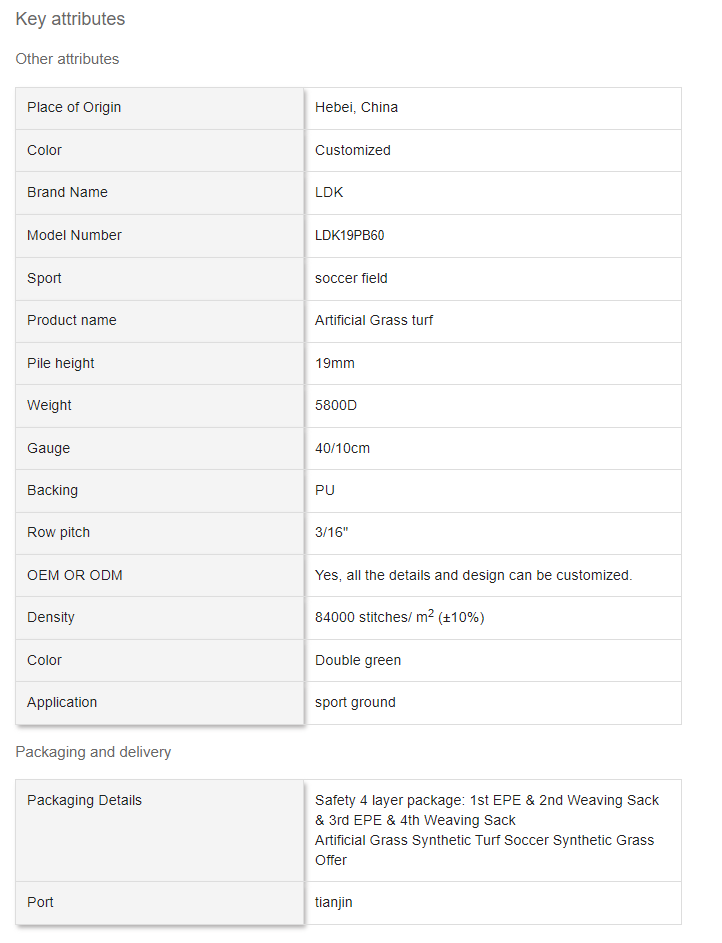Screen dimensions: 722x943
Task: Select the 84000 stitches density value
Action: click(399, 617)
